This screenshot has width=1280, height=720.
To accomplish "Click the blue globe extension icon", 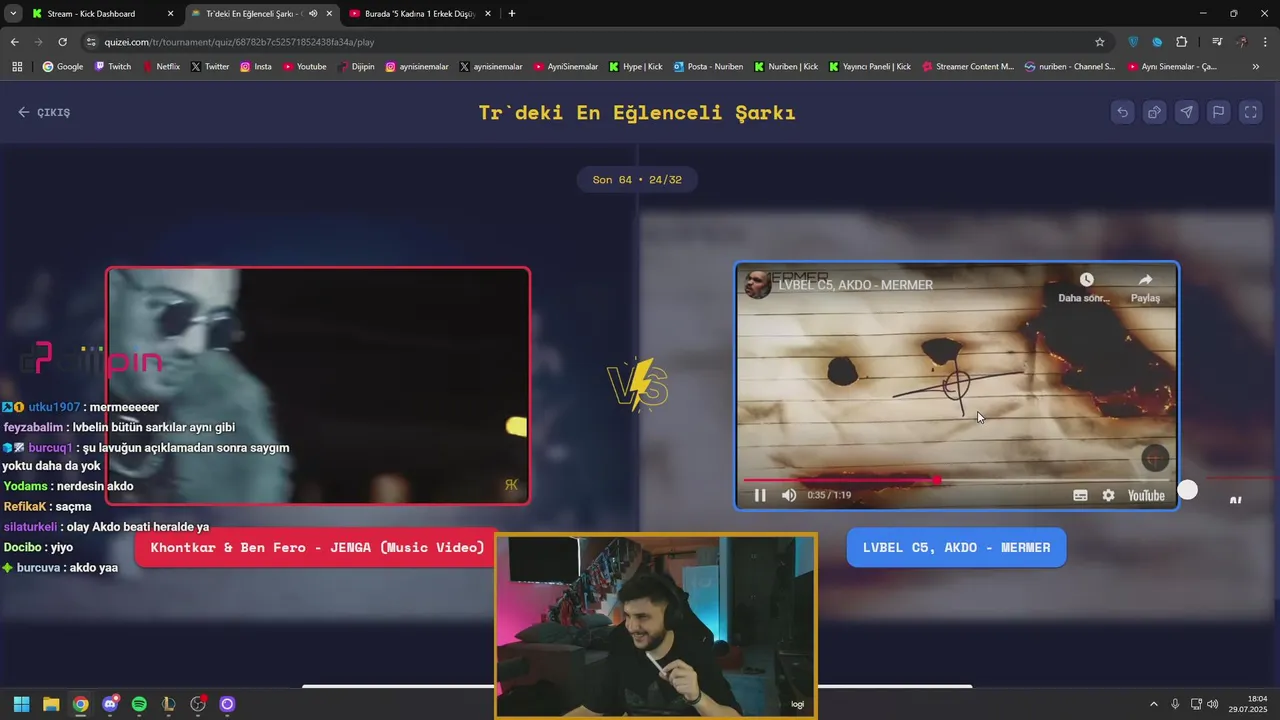I will 1157,42.
